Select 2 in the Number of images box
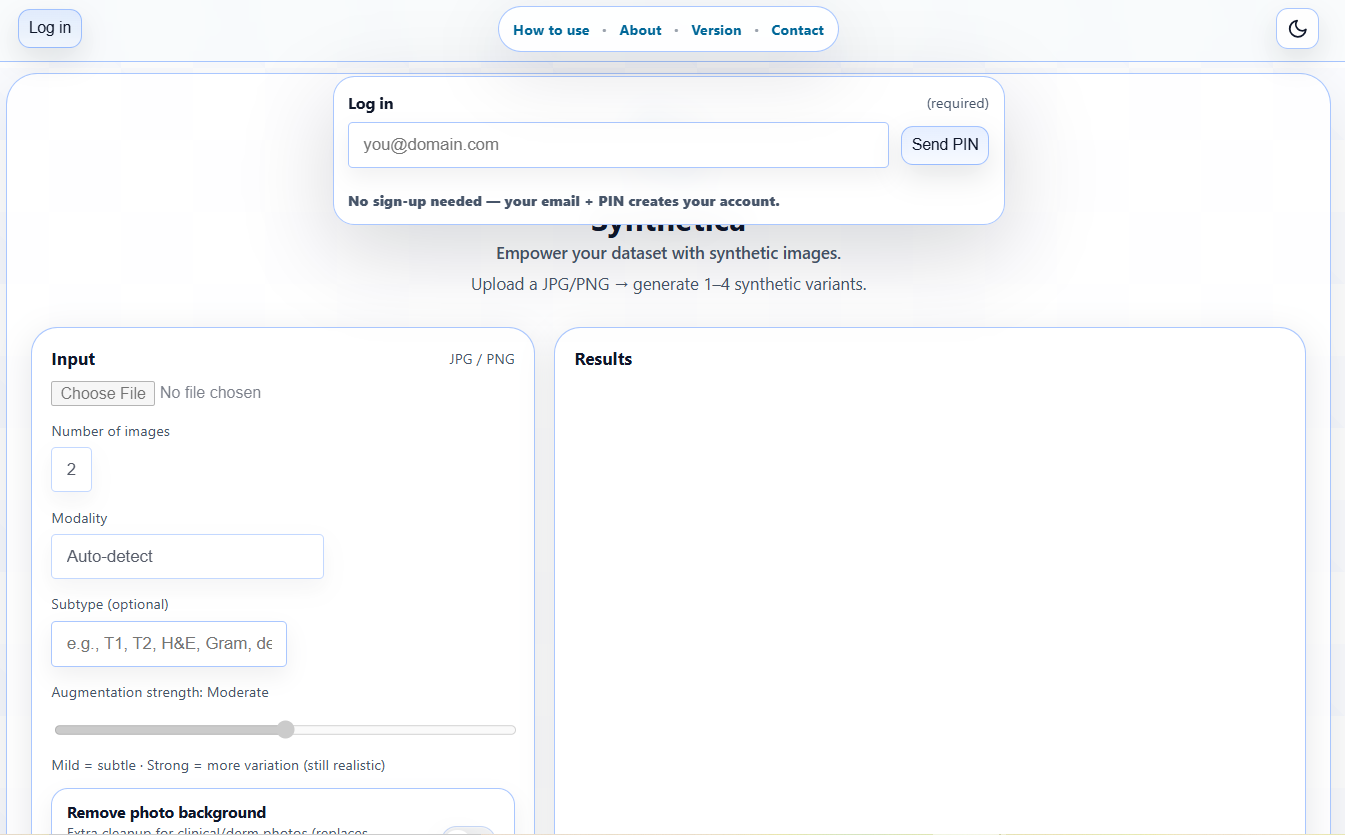This screenshot has height=835, width=1345. coord(71,469)
